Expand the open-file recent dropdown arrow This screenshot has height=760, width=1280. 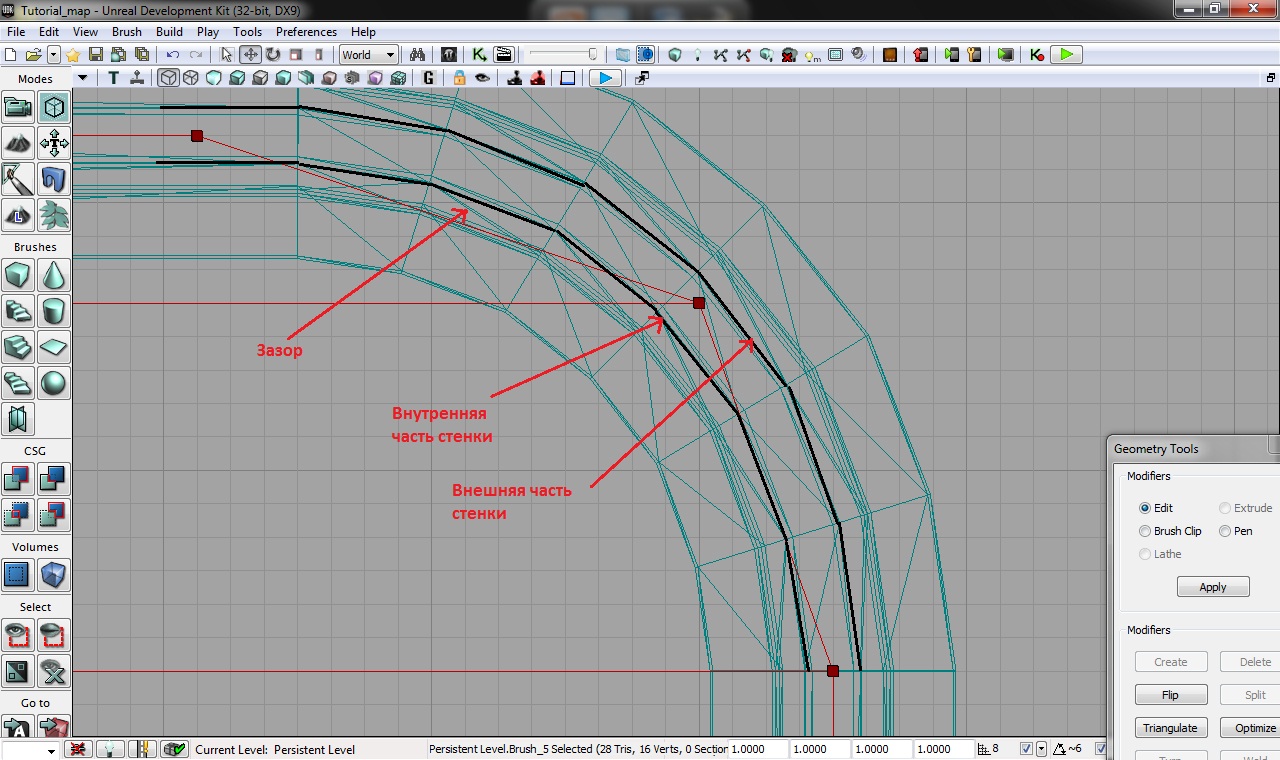click(54, 55)
